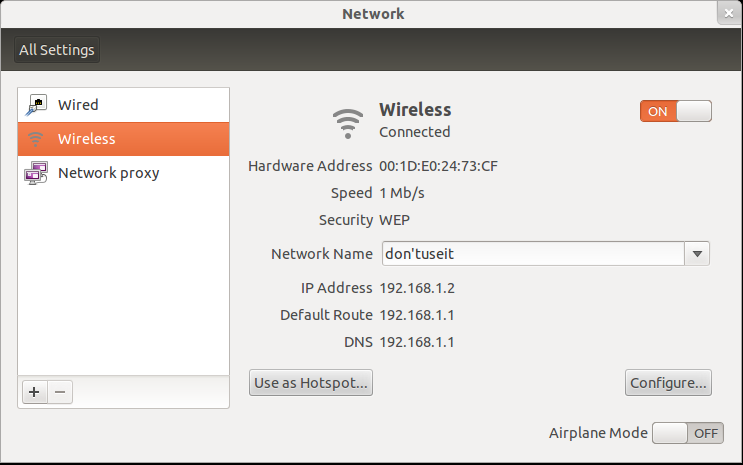This screenshot has width=743, height=465.
Task: Turn off the Wireless ON switch
Action: coord(675,111)
